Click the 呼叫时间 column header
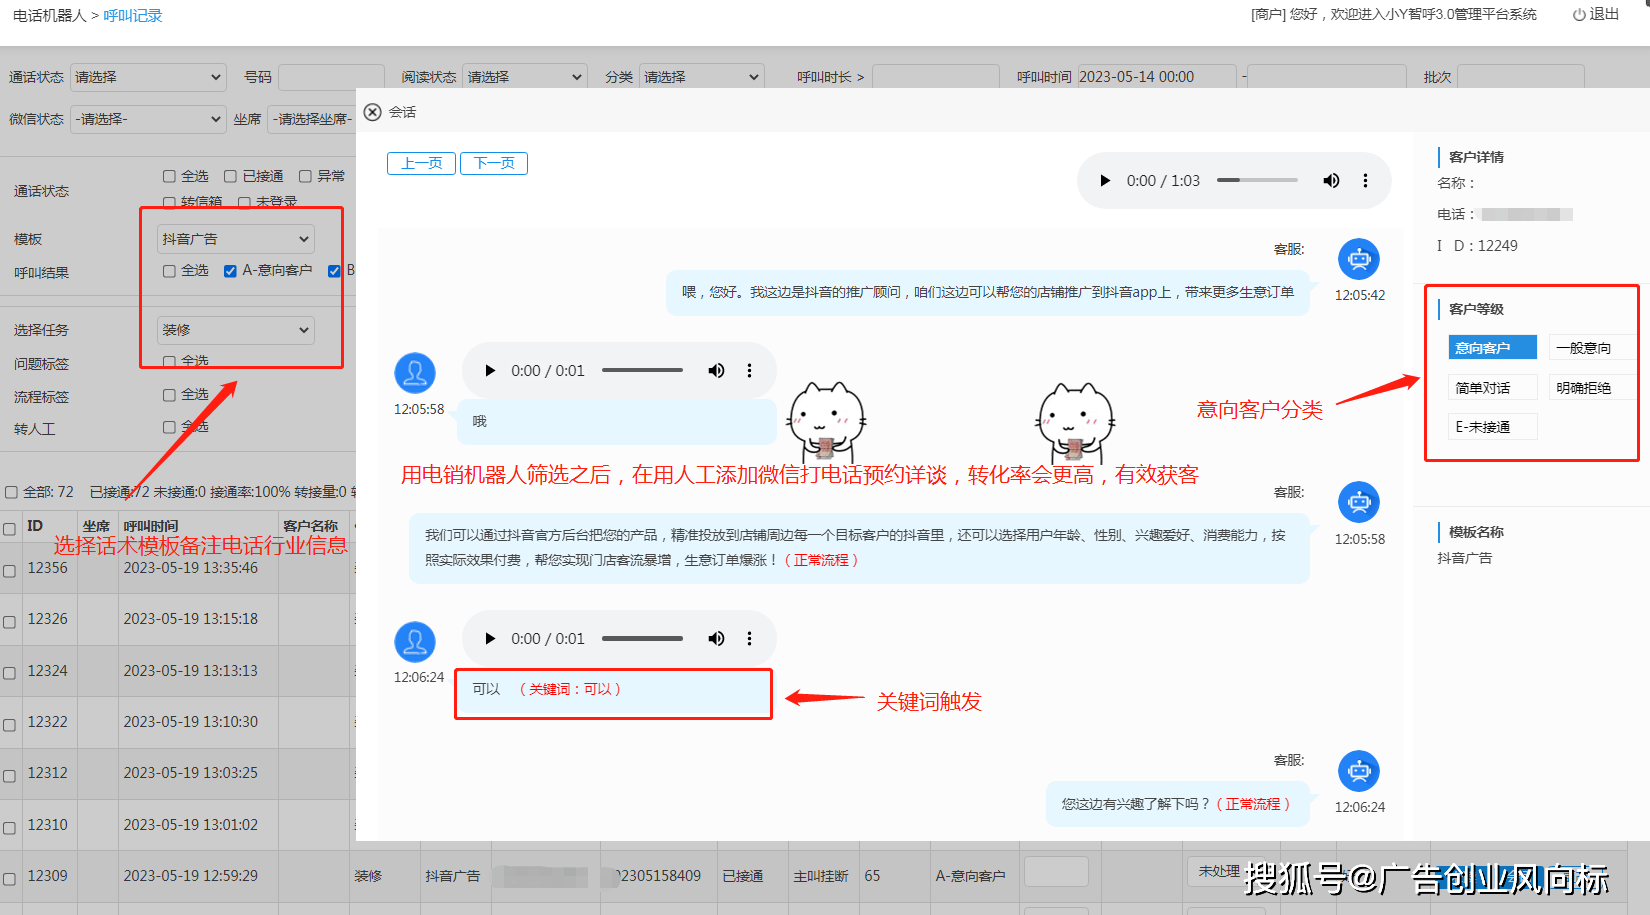The width and height of the screenshot is (1650, 915). pos(150,526)
